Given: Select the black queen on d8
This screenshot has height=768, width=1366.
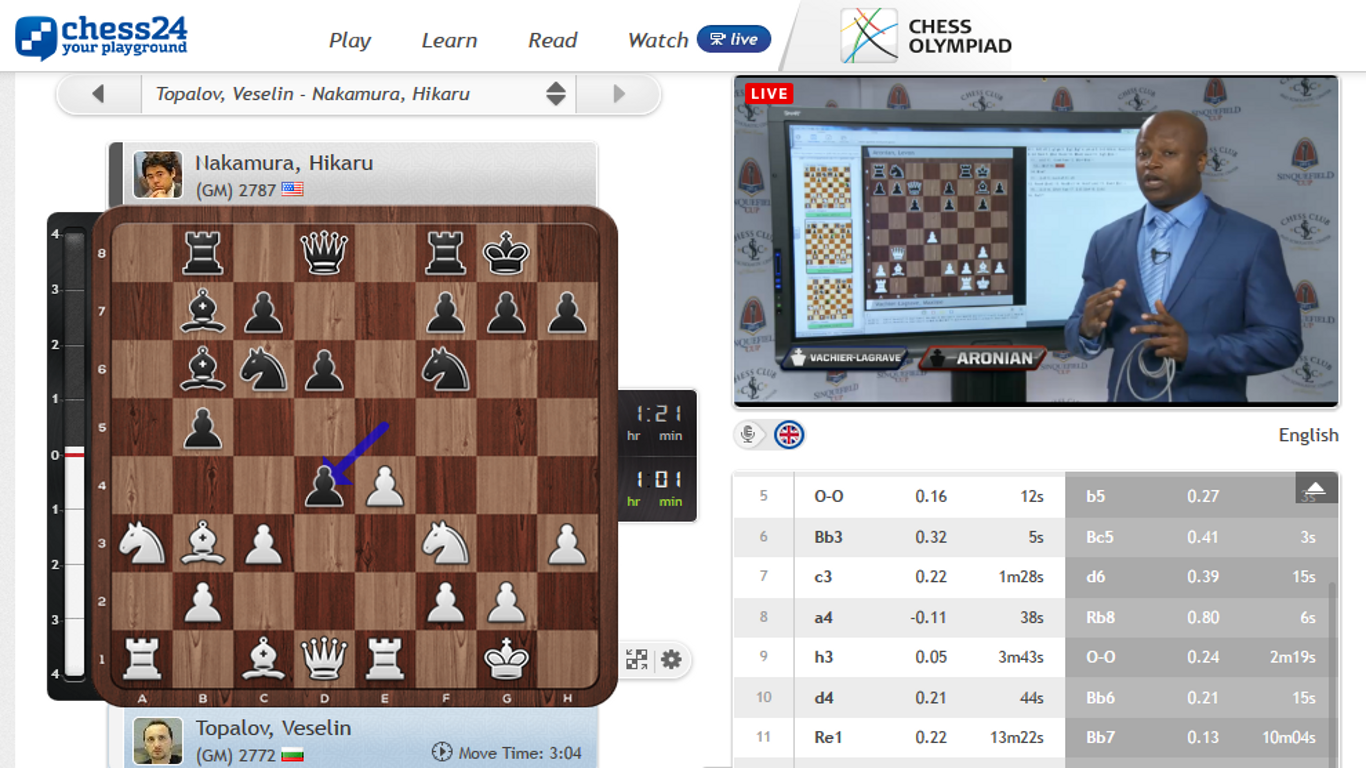Looking at the screenshot, I should [324, 252].
